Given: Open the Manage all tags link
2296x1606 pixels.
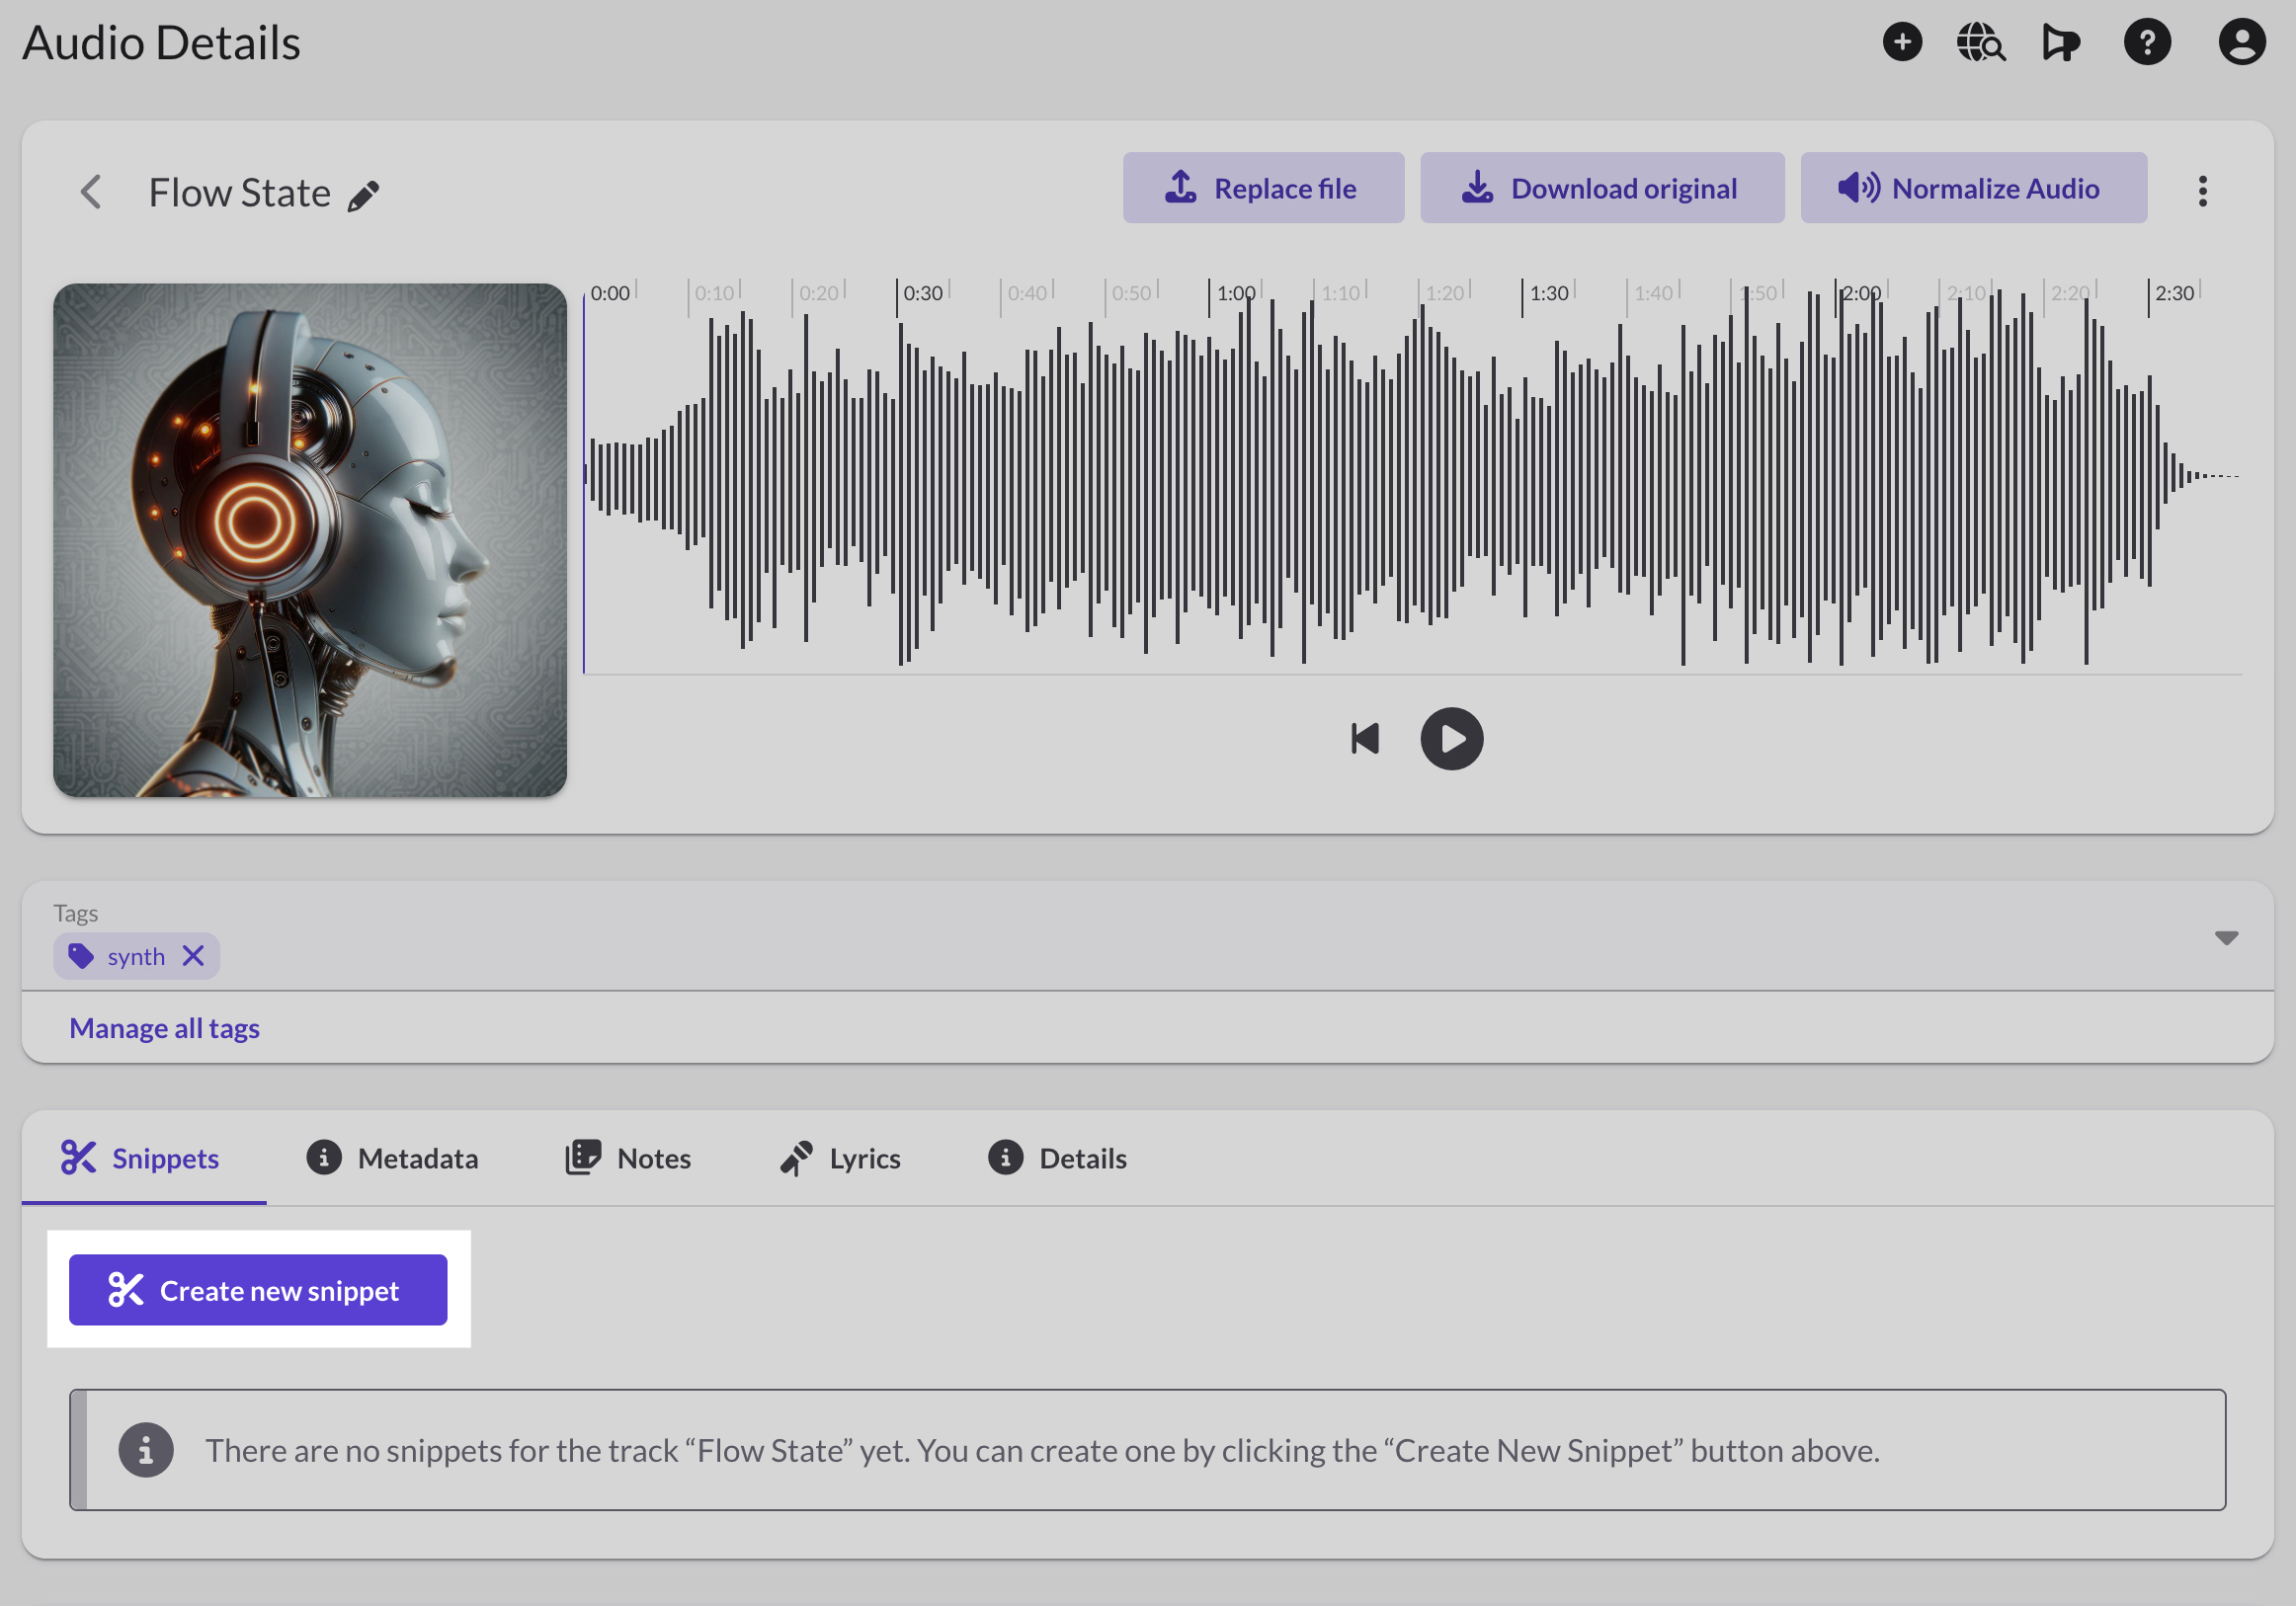Looking at the screenshot, I should (164, 1028).
